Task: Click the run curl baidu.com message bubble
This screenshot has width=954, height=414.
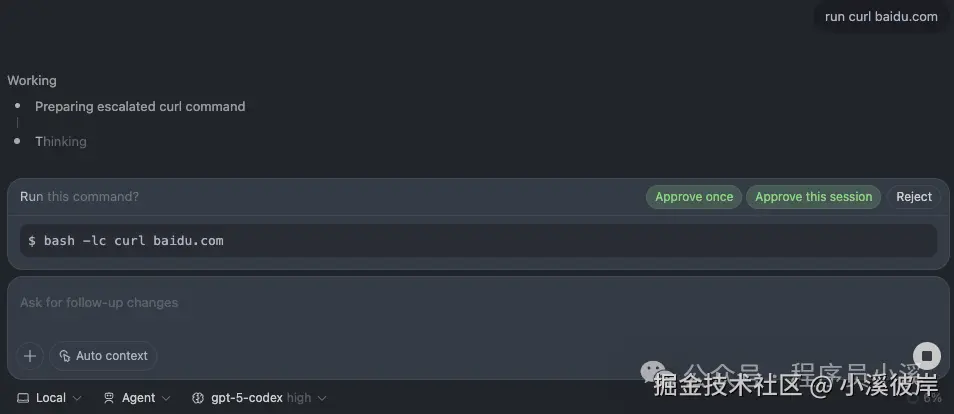Action: coord(881,17)
